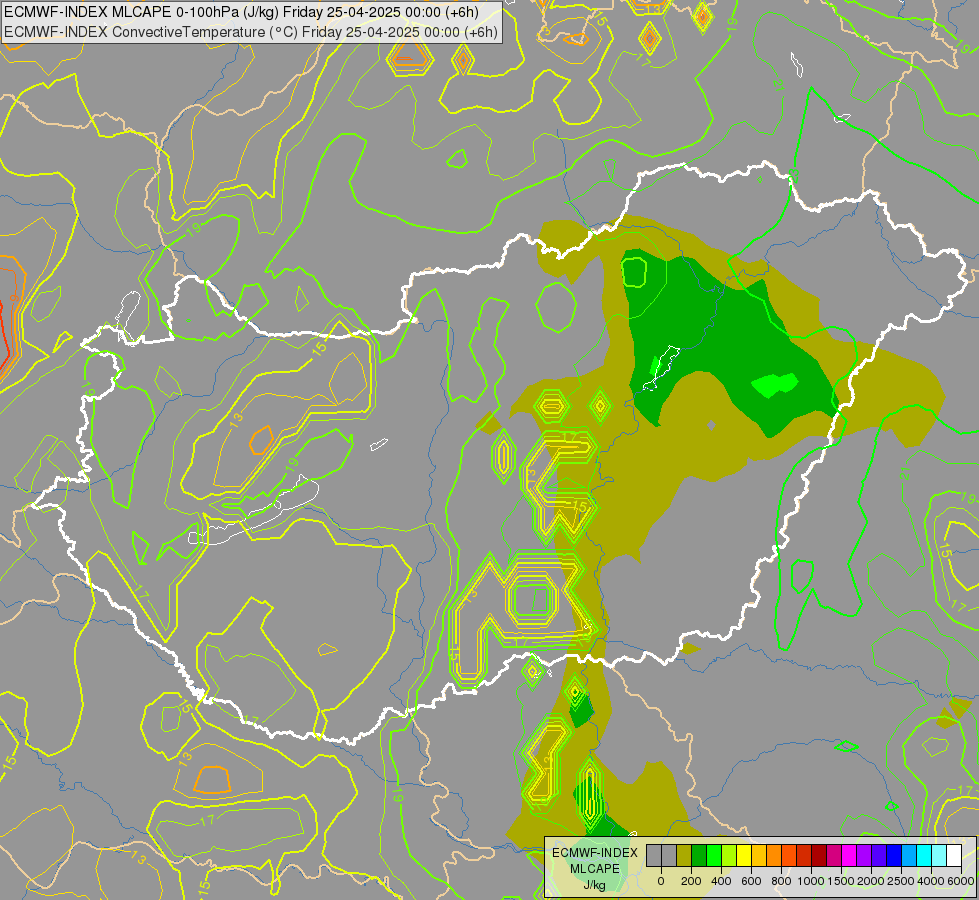979x900 pixels.
Task: Click the legend value 2500
Action: pos(901,881)
